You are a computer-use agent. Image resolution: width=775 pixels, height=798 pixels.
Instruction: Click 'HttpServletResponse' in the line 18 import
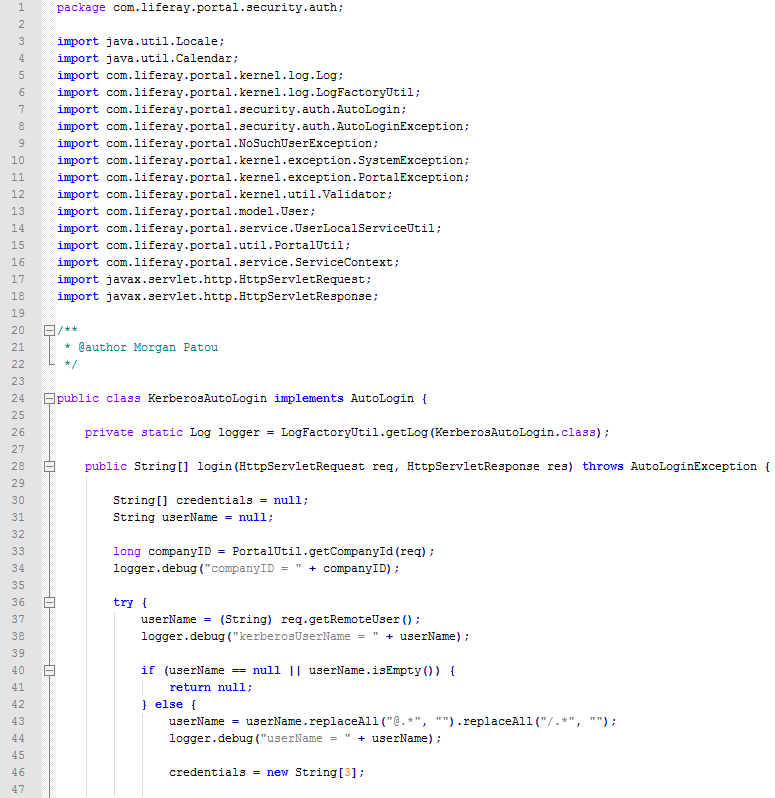tap(305, 297)
